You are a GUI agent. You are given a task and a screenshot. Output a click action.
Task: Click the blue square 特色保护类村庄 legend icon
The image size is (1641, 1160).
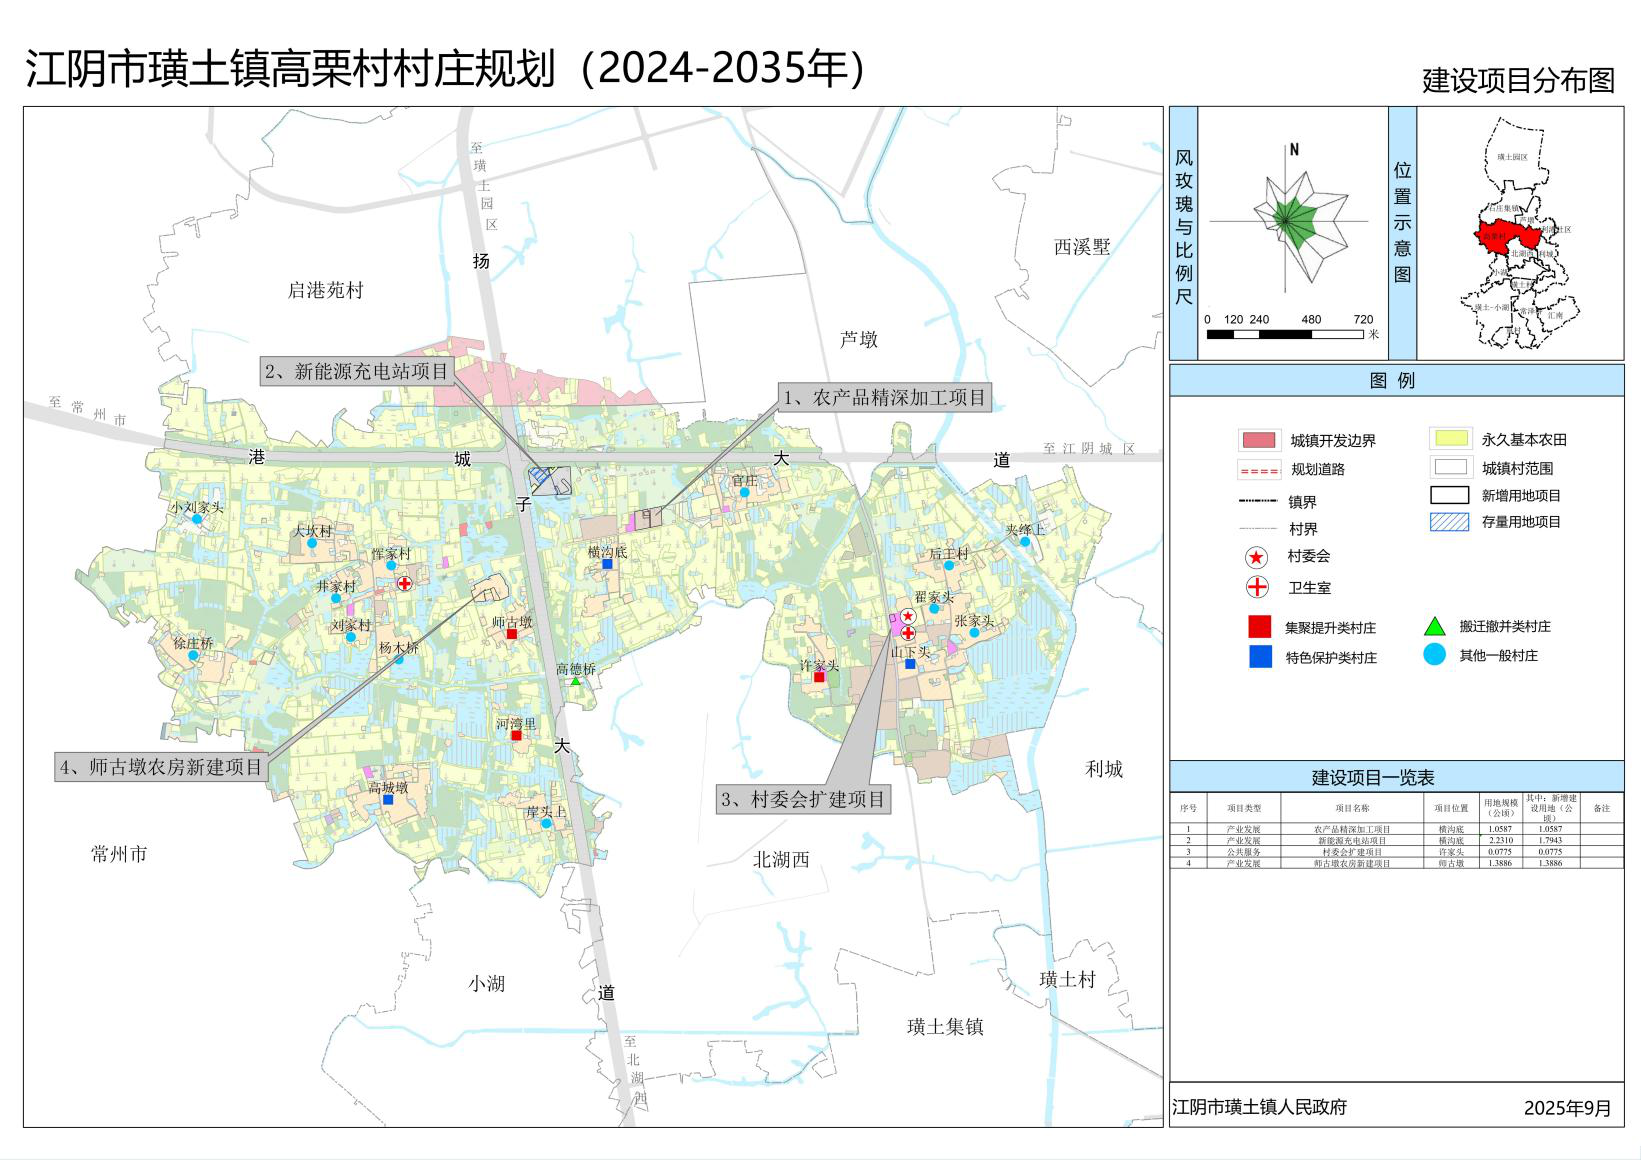[x=1260, y=657]
